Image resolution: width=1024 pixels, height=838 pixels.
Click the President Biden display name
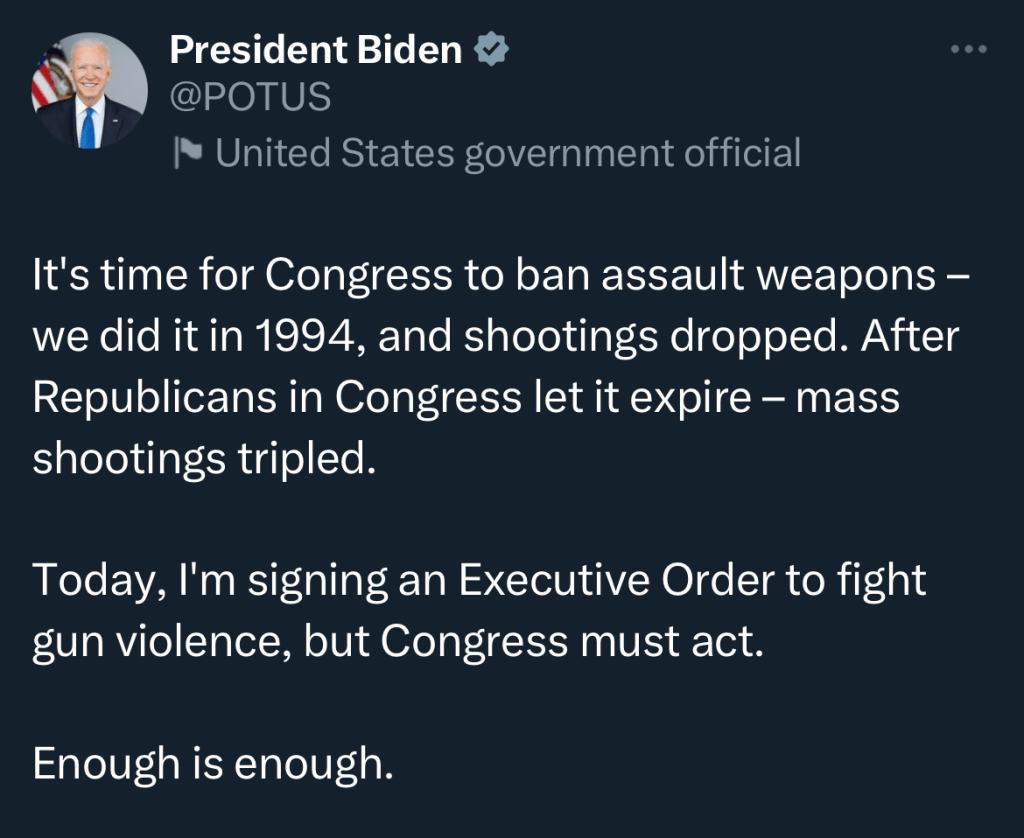pos(316,49)
